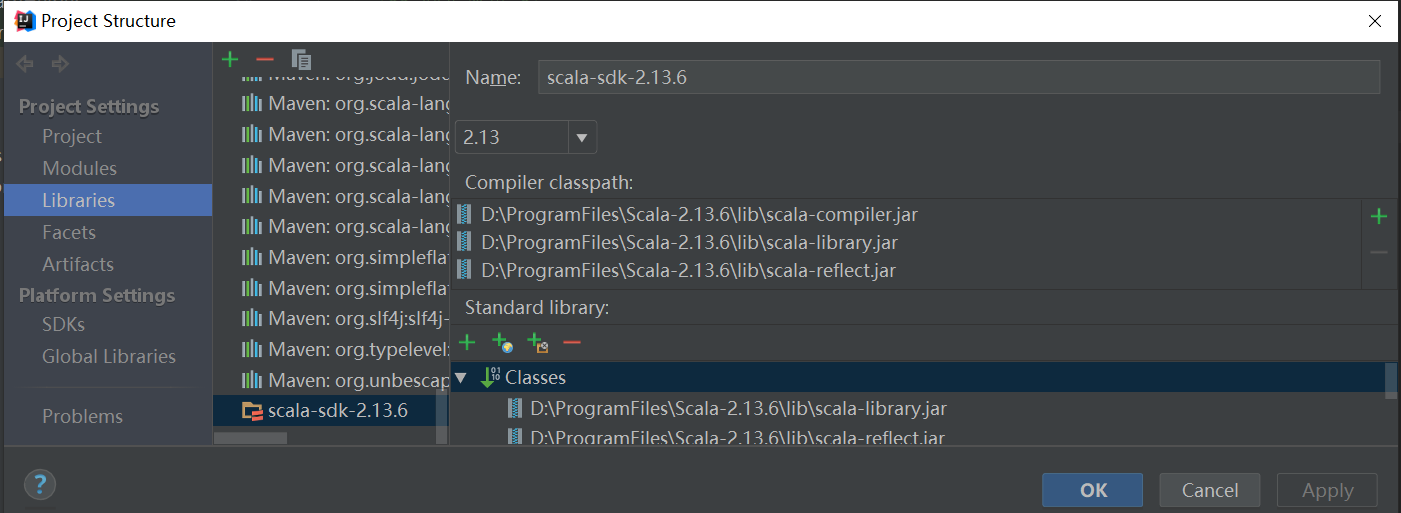This screenshot has width=1401, height=513.
Task: Click the scala-sdk-2.13.6 library icon
Action: point(252,410)
